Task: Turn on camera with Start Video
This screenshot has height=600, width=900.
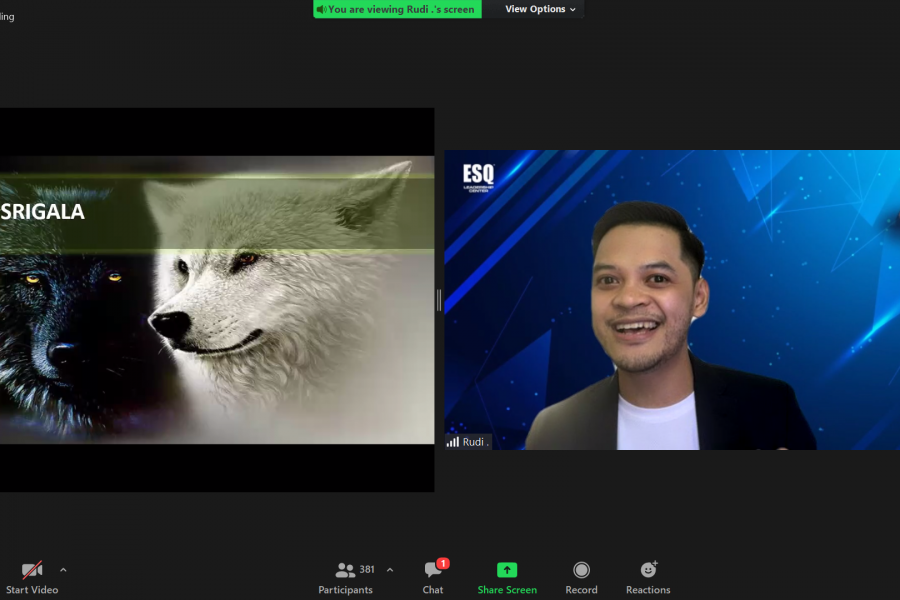Action: point(32,570)
